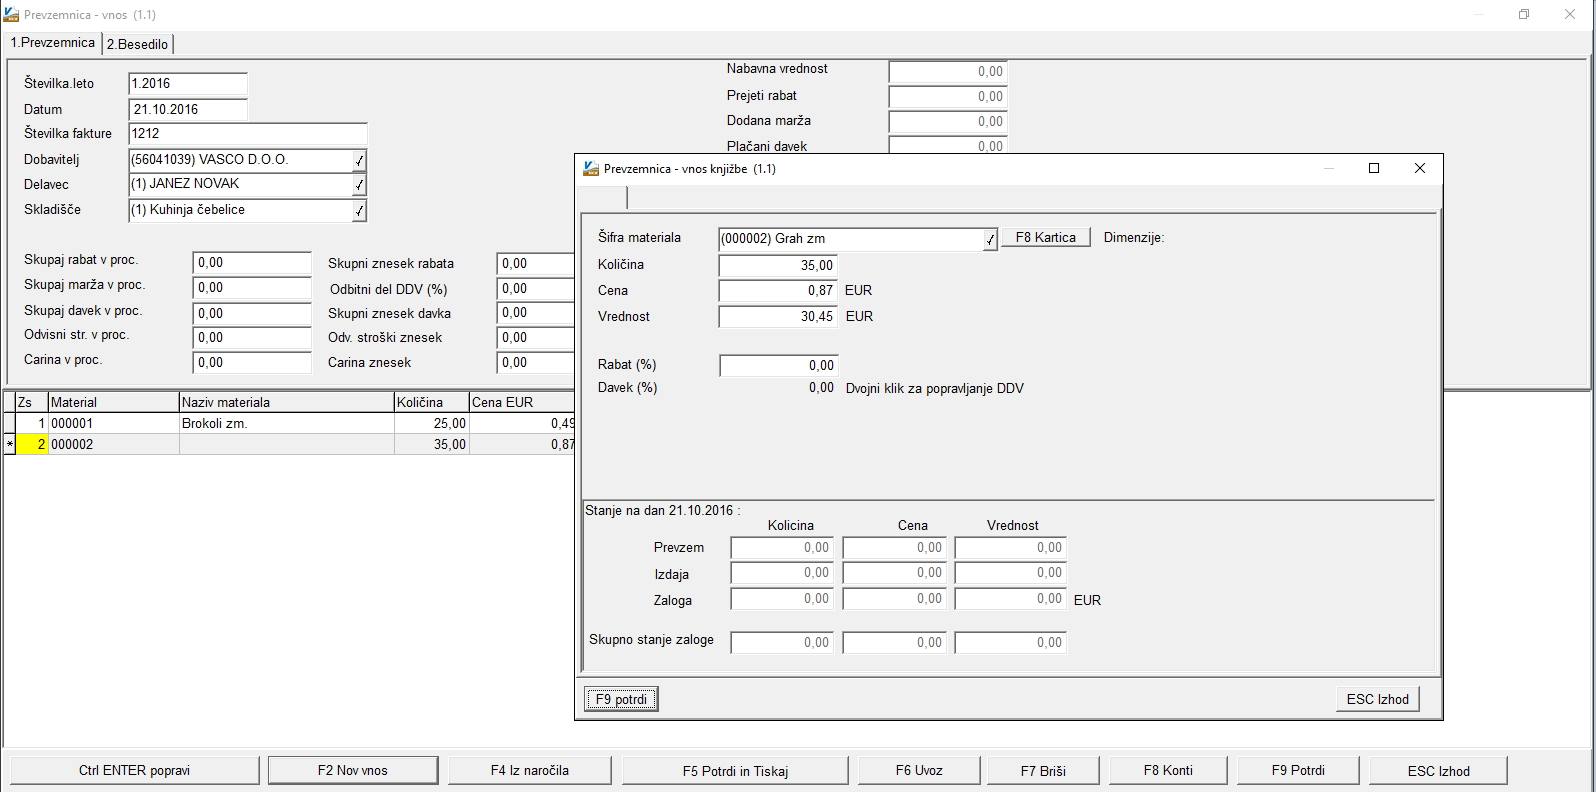
Task: Click F5 Potrdi in Tiskaj button
Action: (735, 770)
